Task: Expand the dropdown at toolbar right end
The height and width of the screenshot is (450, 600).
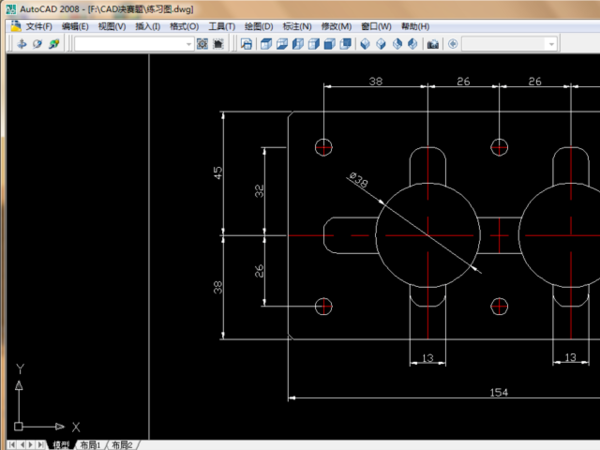Action: (x=550, y=44)
